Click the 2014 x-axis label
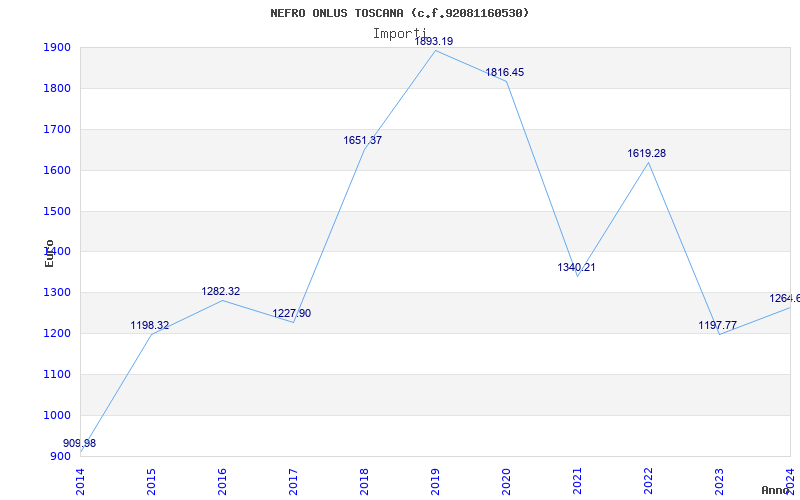The image size is (800, 500). [x=80, y=482]
